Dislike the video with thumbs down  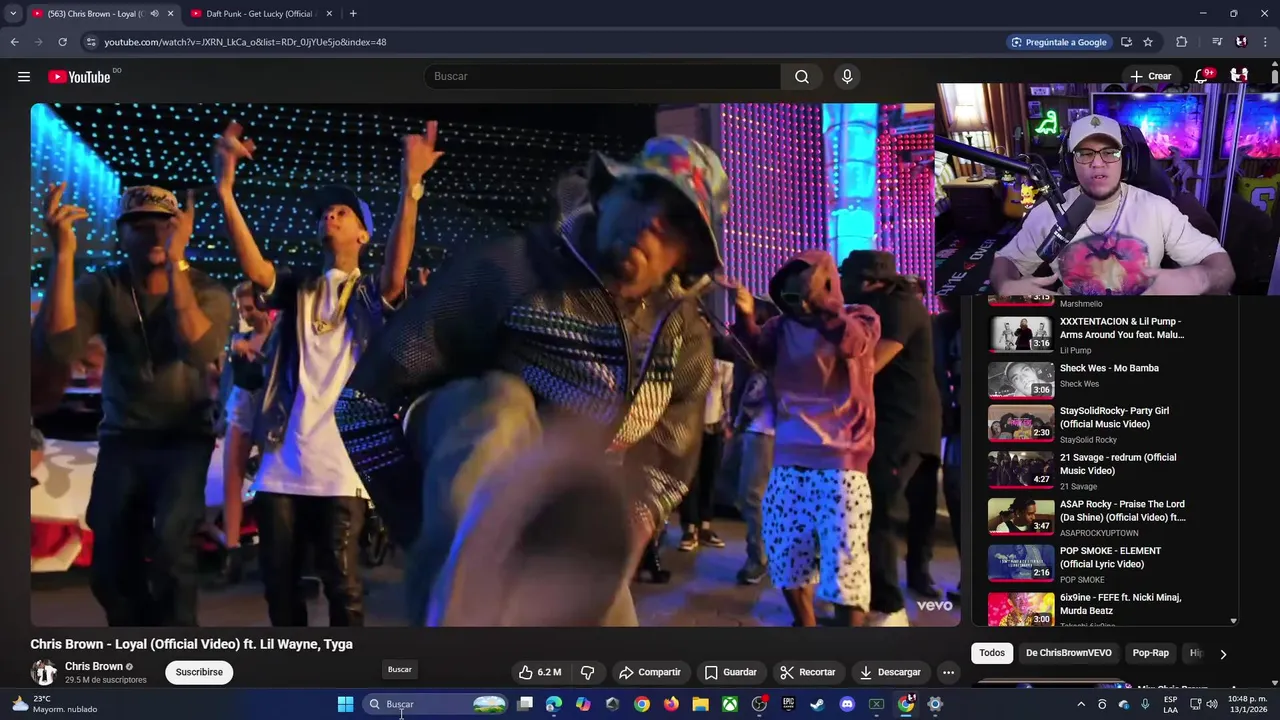click(588, 672)
